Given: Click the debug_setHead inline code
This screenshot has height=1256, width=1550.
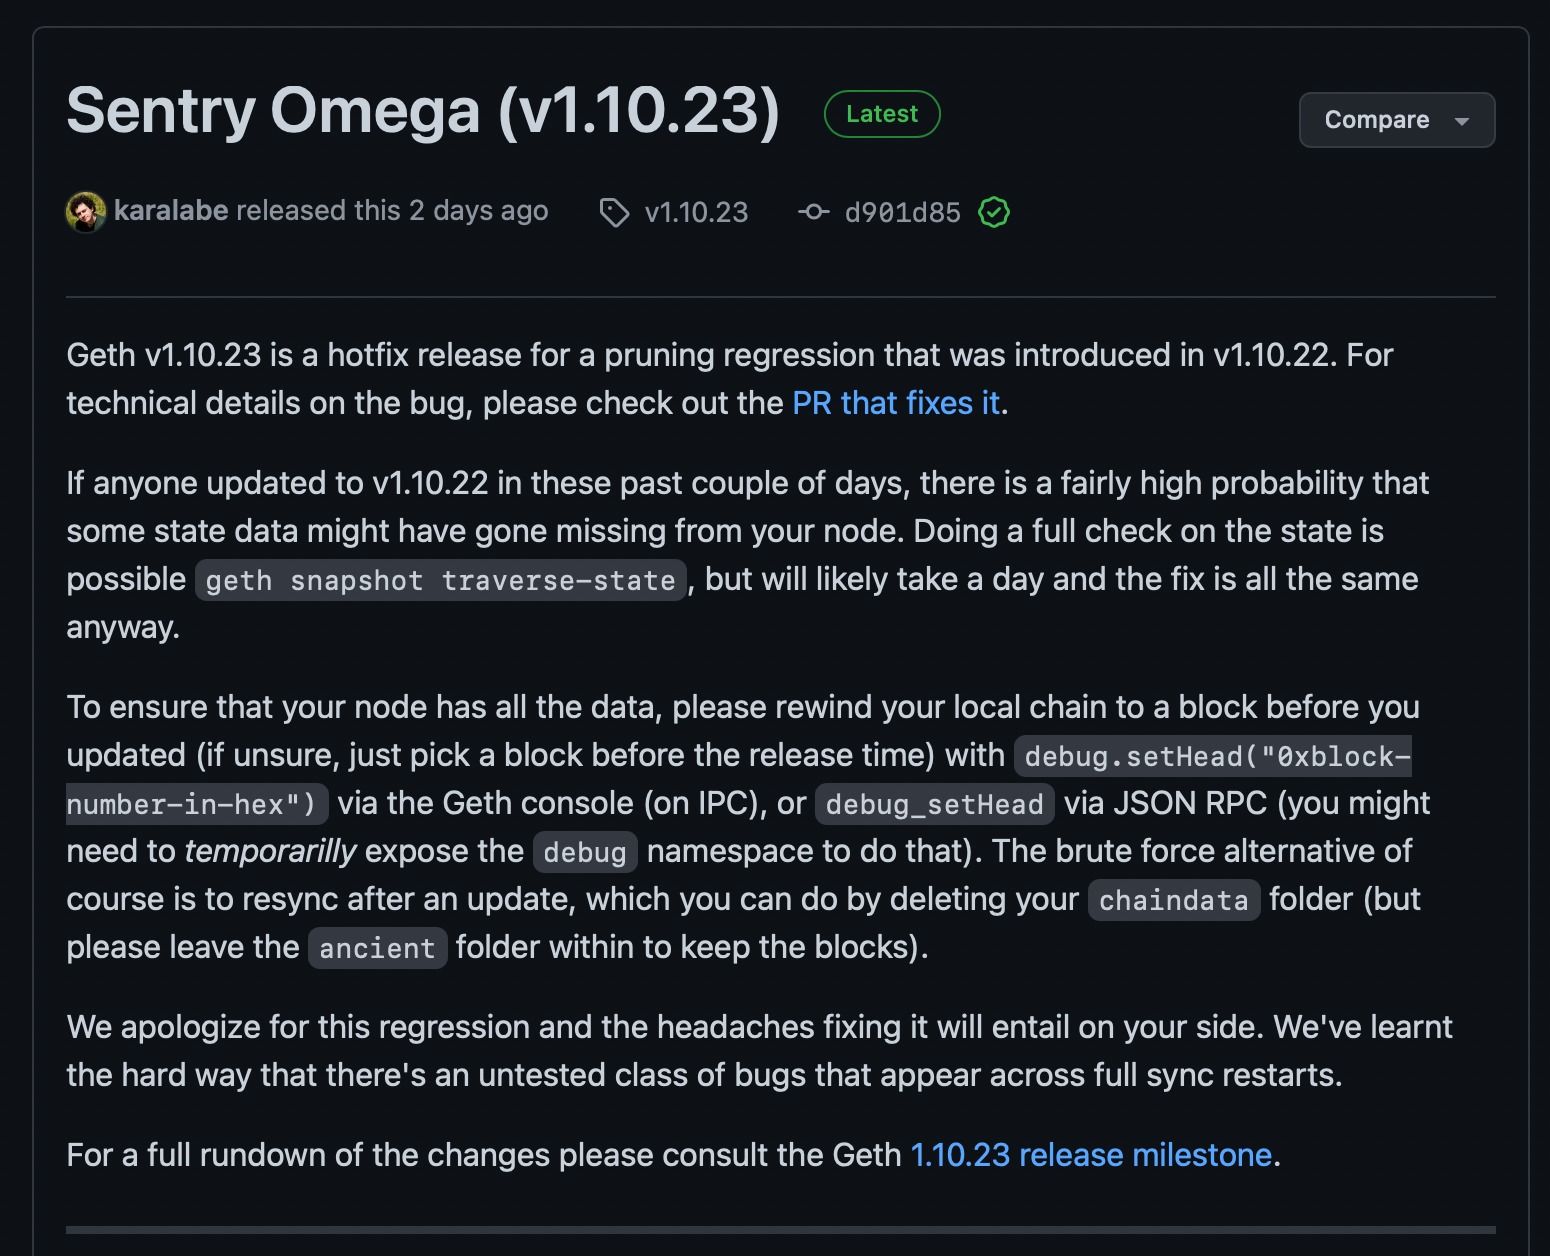Looking at the screenshot, I should [934, 804].
